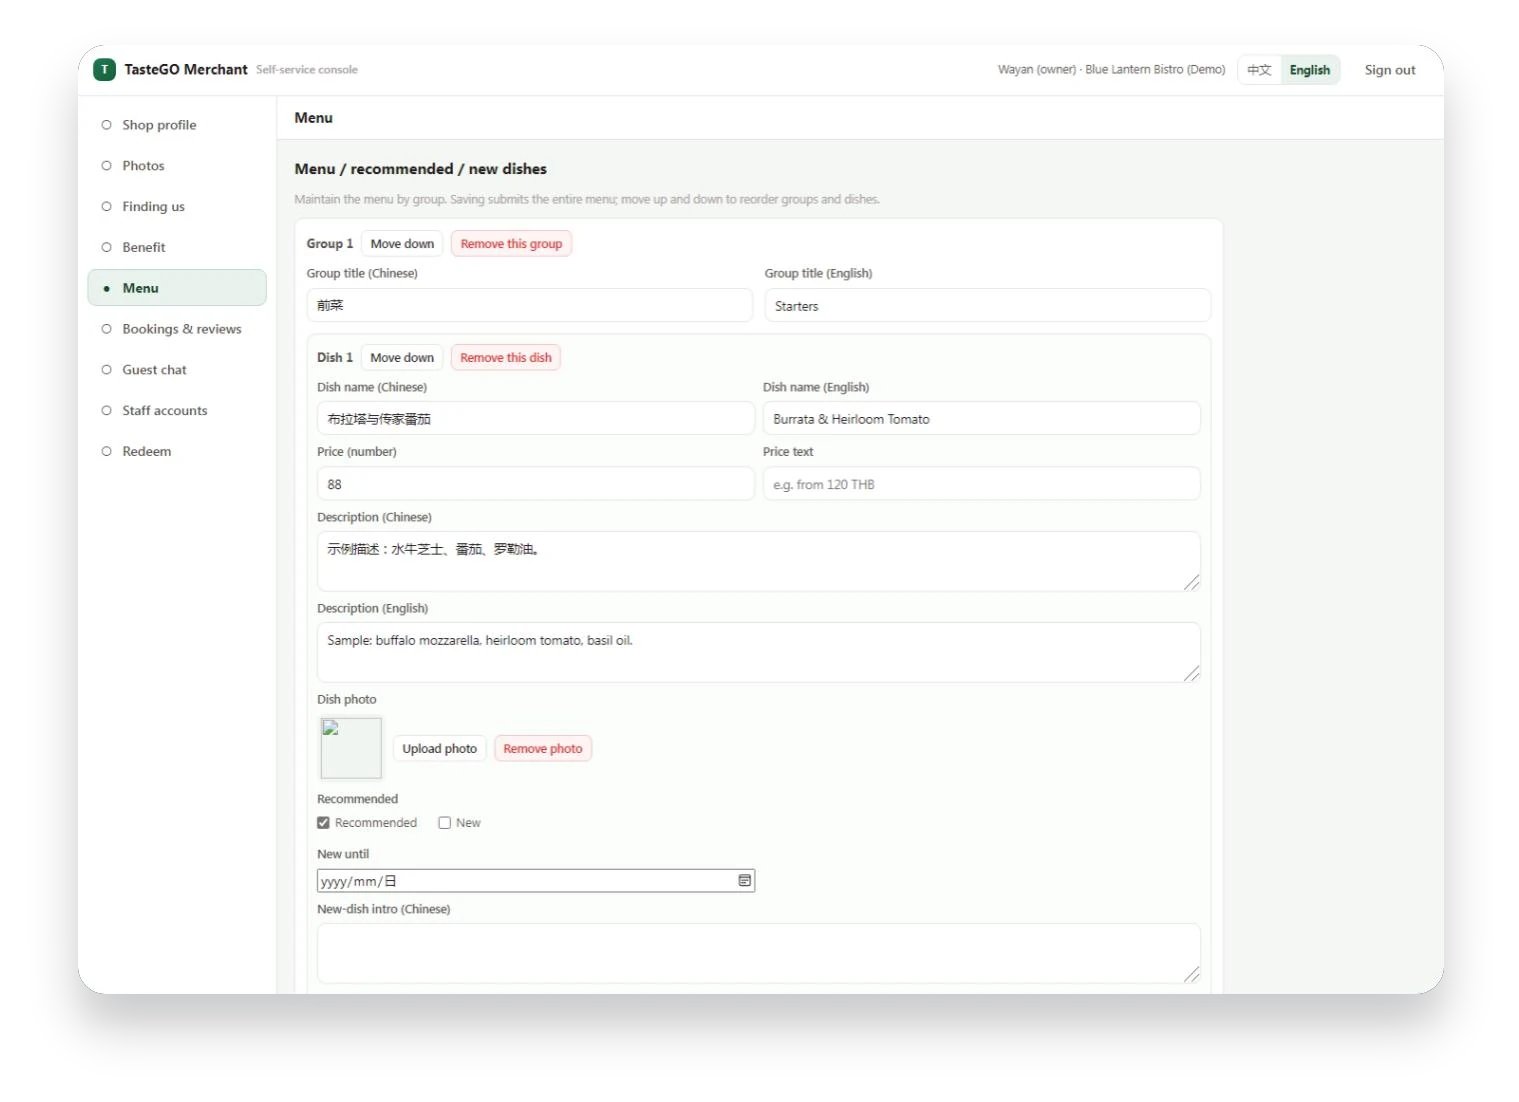This screenshot has height=1102, width=1519.
Task: Open the Finding us page
Action: tap(177, 207)
